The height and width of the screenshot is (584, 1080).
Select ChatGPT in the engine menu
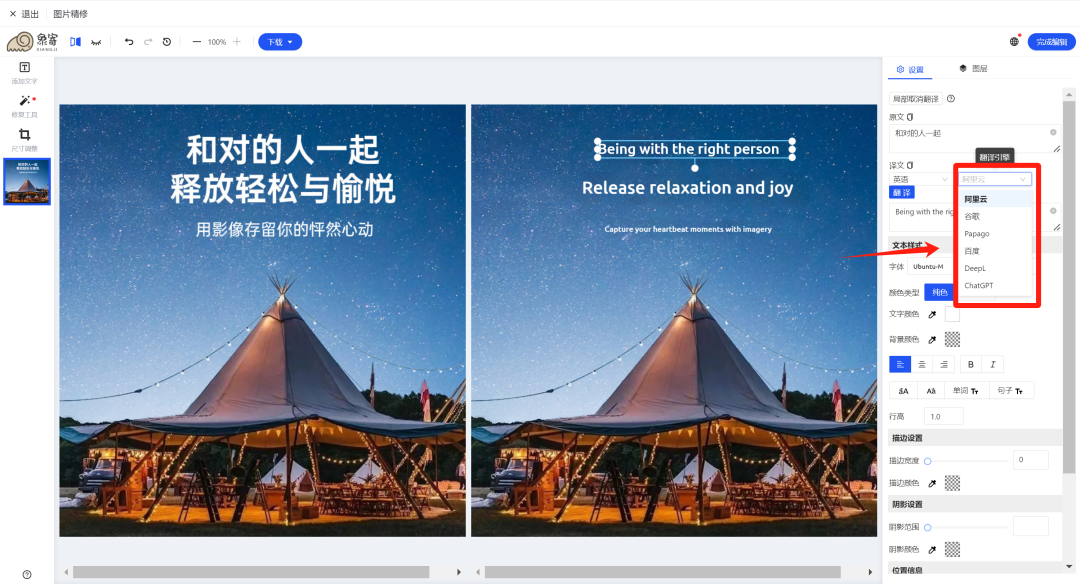click(x=979, y=285)
